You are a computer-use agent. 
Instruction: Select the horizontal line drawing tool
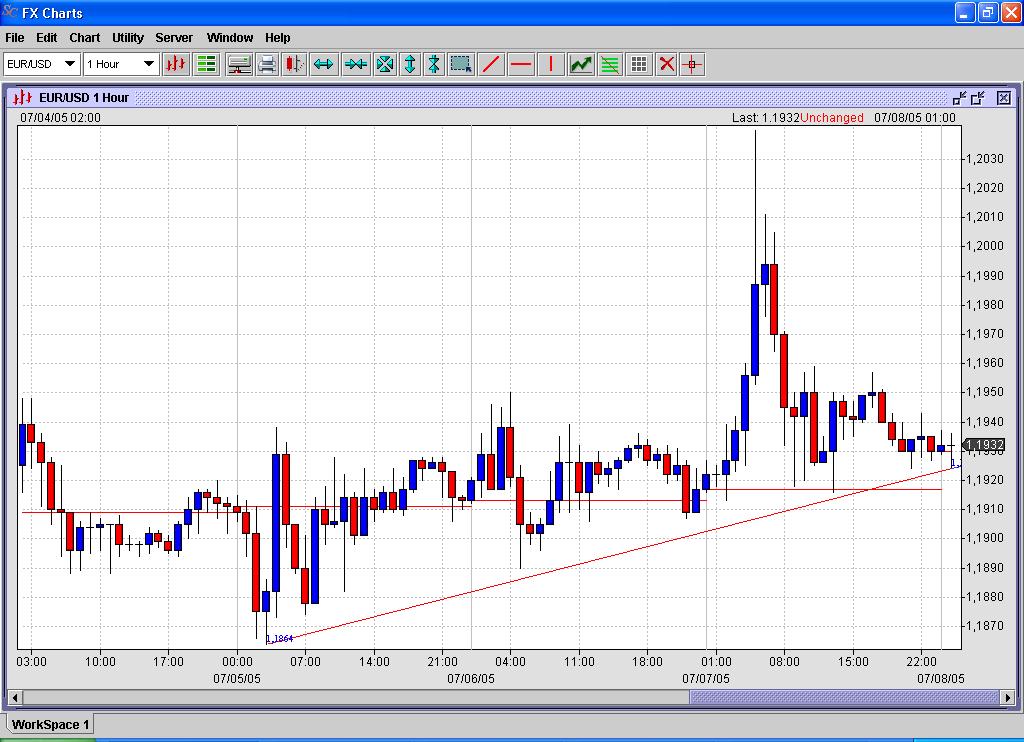[x=520, y=64]
